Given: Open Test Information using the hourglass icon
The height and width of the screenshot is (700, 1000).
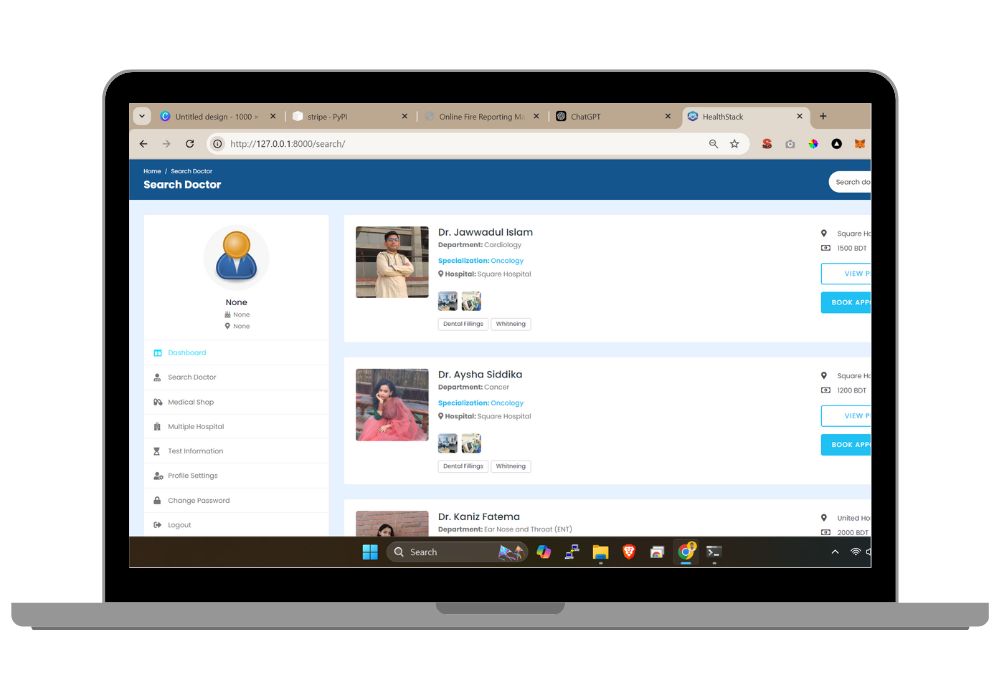Looking at the screenshot, I should [158, 451].
